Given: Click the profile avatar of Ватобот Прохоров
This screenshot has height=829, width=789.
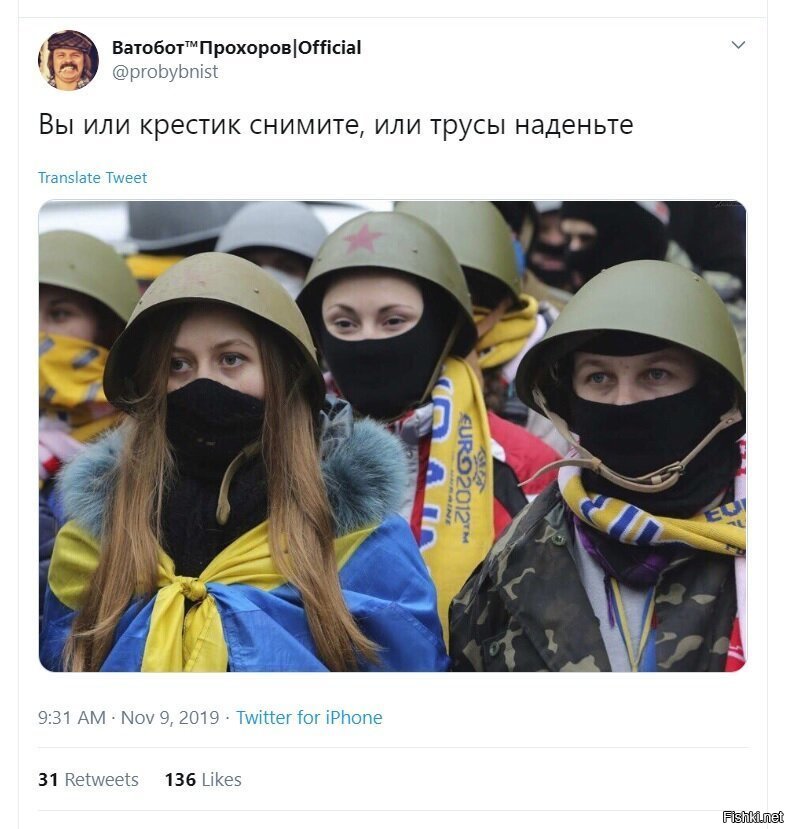Looking at the screenshot, I should (x=68, y=60).
